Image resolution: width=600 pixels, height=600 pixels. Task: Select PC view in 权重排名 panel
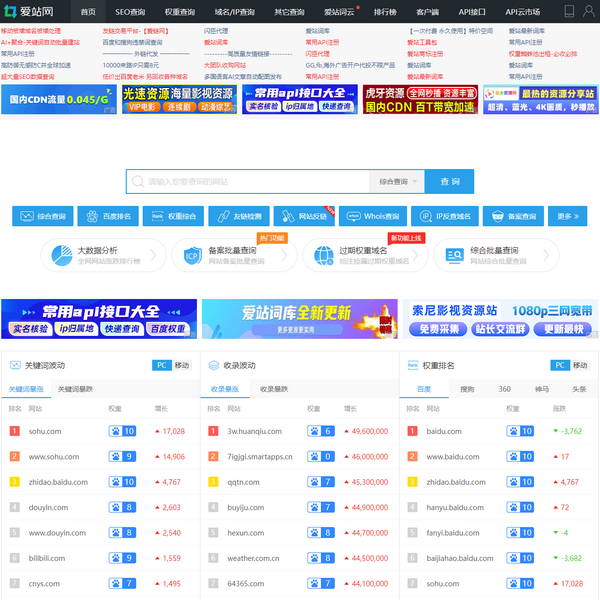coord(561,366)
